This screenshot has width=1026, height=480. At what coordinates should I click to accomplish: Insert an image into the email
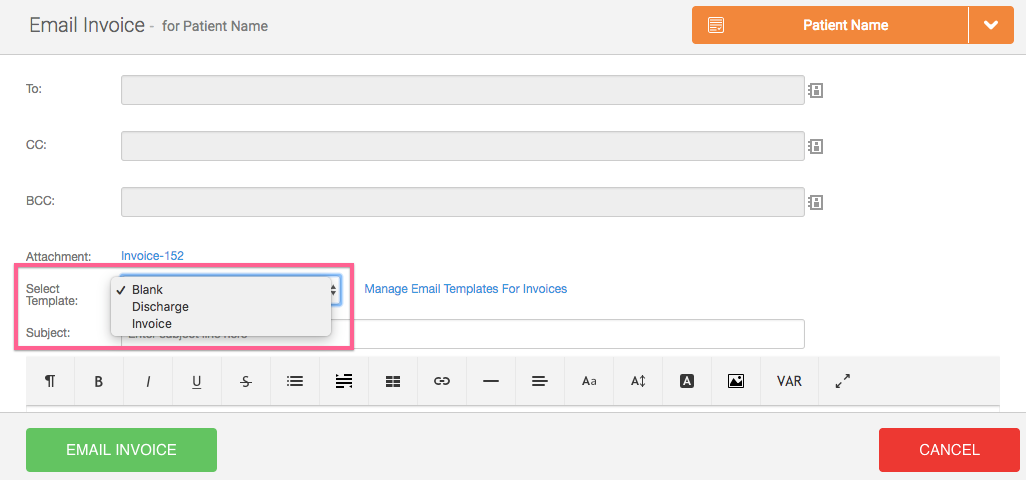[736, 381]
